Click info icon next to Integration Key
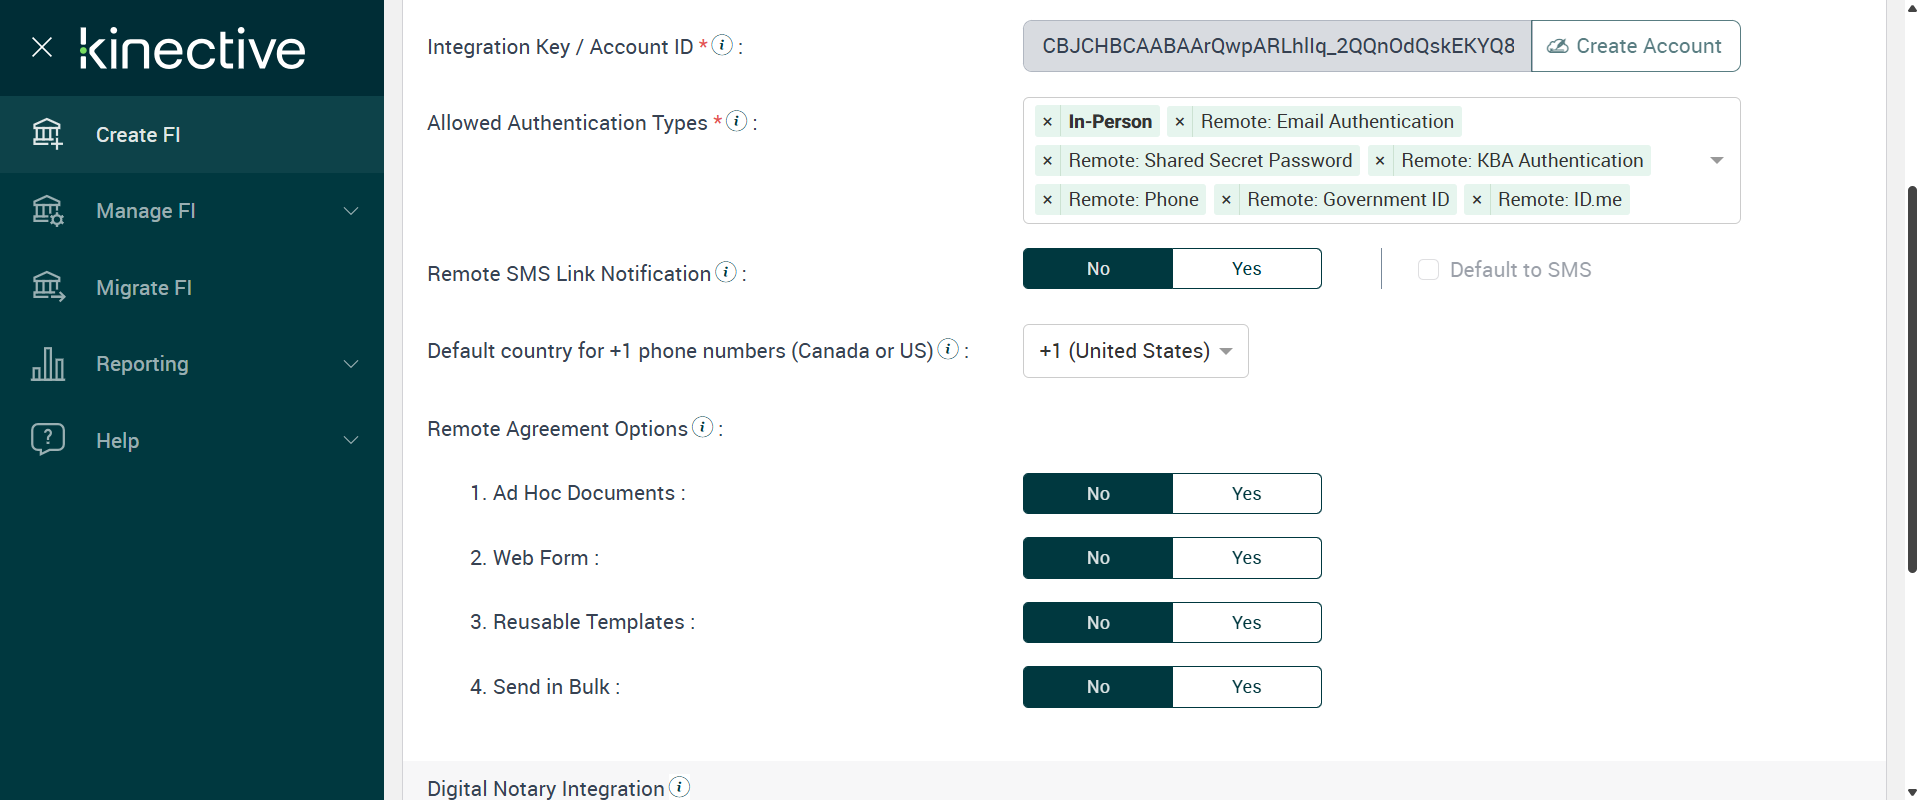 (x=722, y=45)
